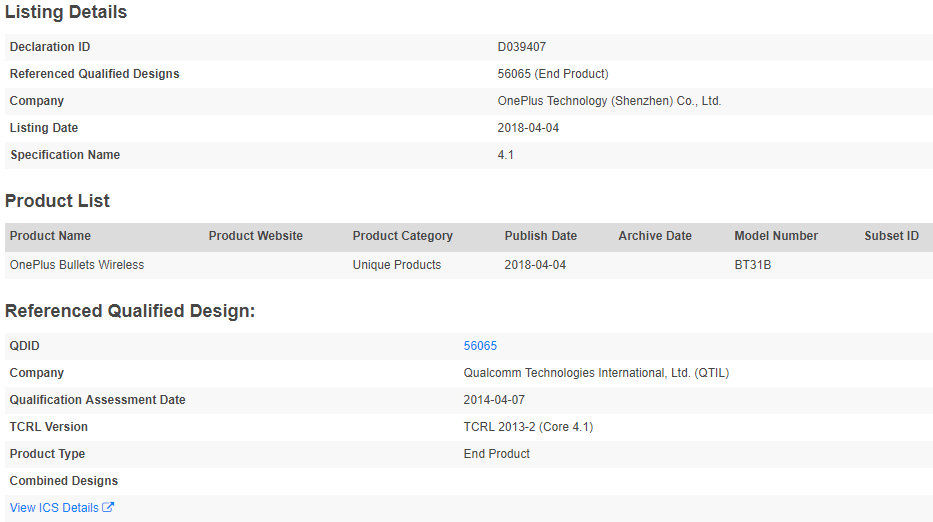933x522 pixels.
Task: Click the BT31B model number cell
Action: coord(752,265)
